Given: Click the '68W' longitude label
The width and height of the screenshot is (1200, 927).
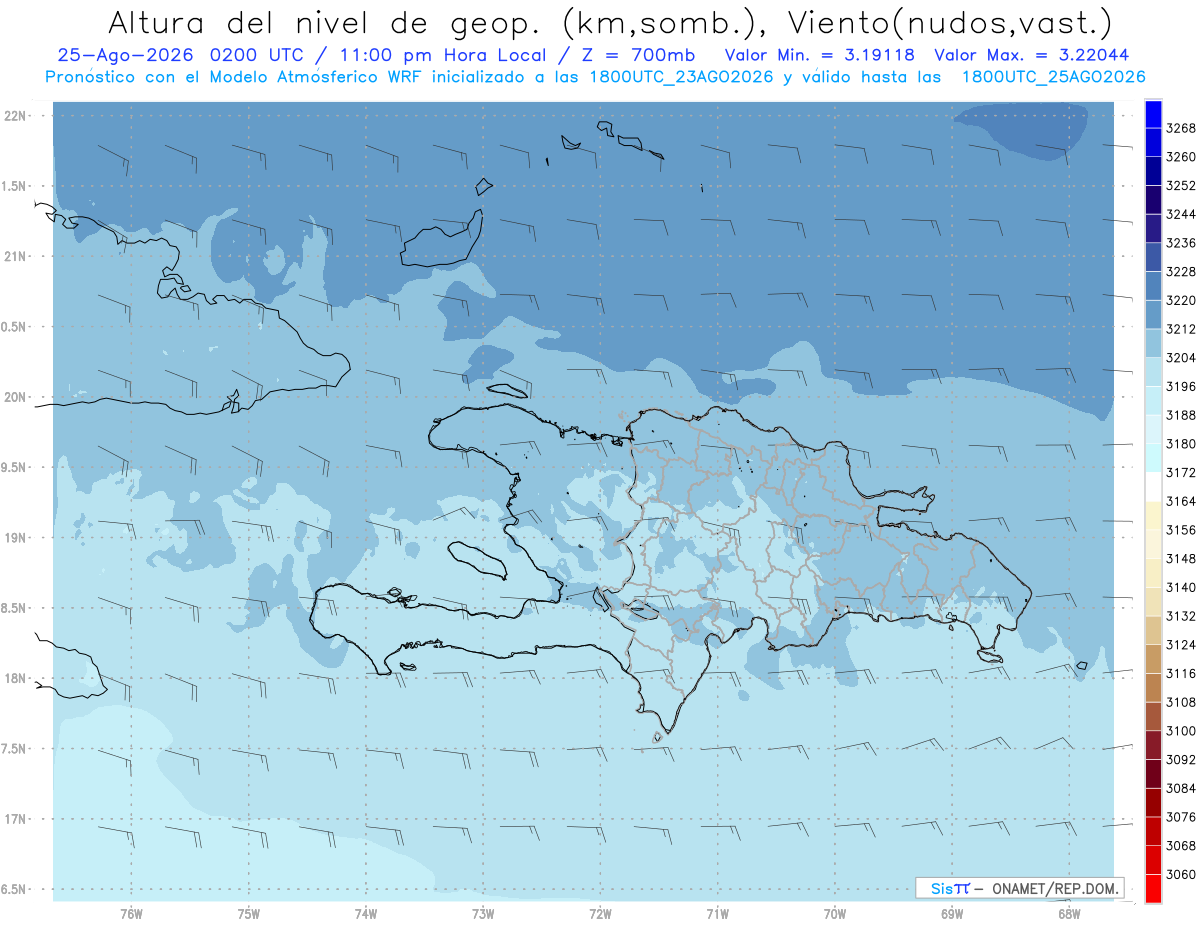Looking at the screenshot, I should click(x=1069, y=913).
